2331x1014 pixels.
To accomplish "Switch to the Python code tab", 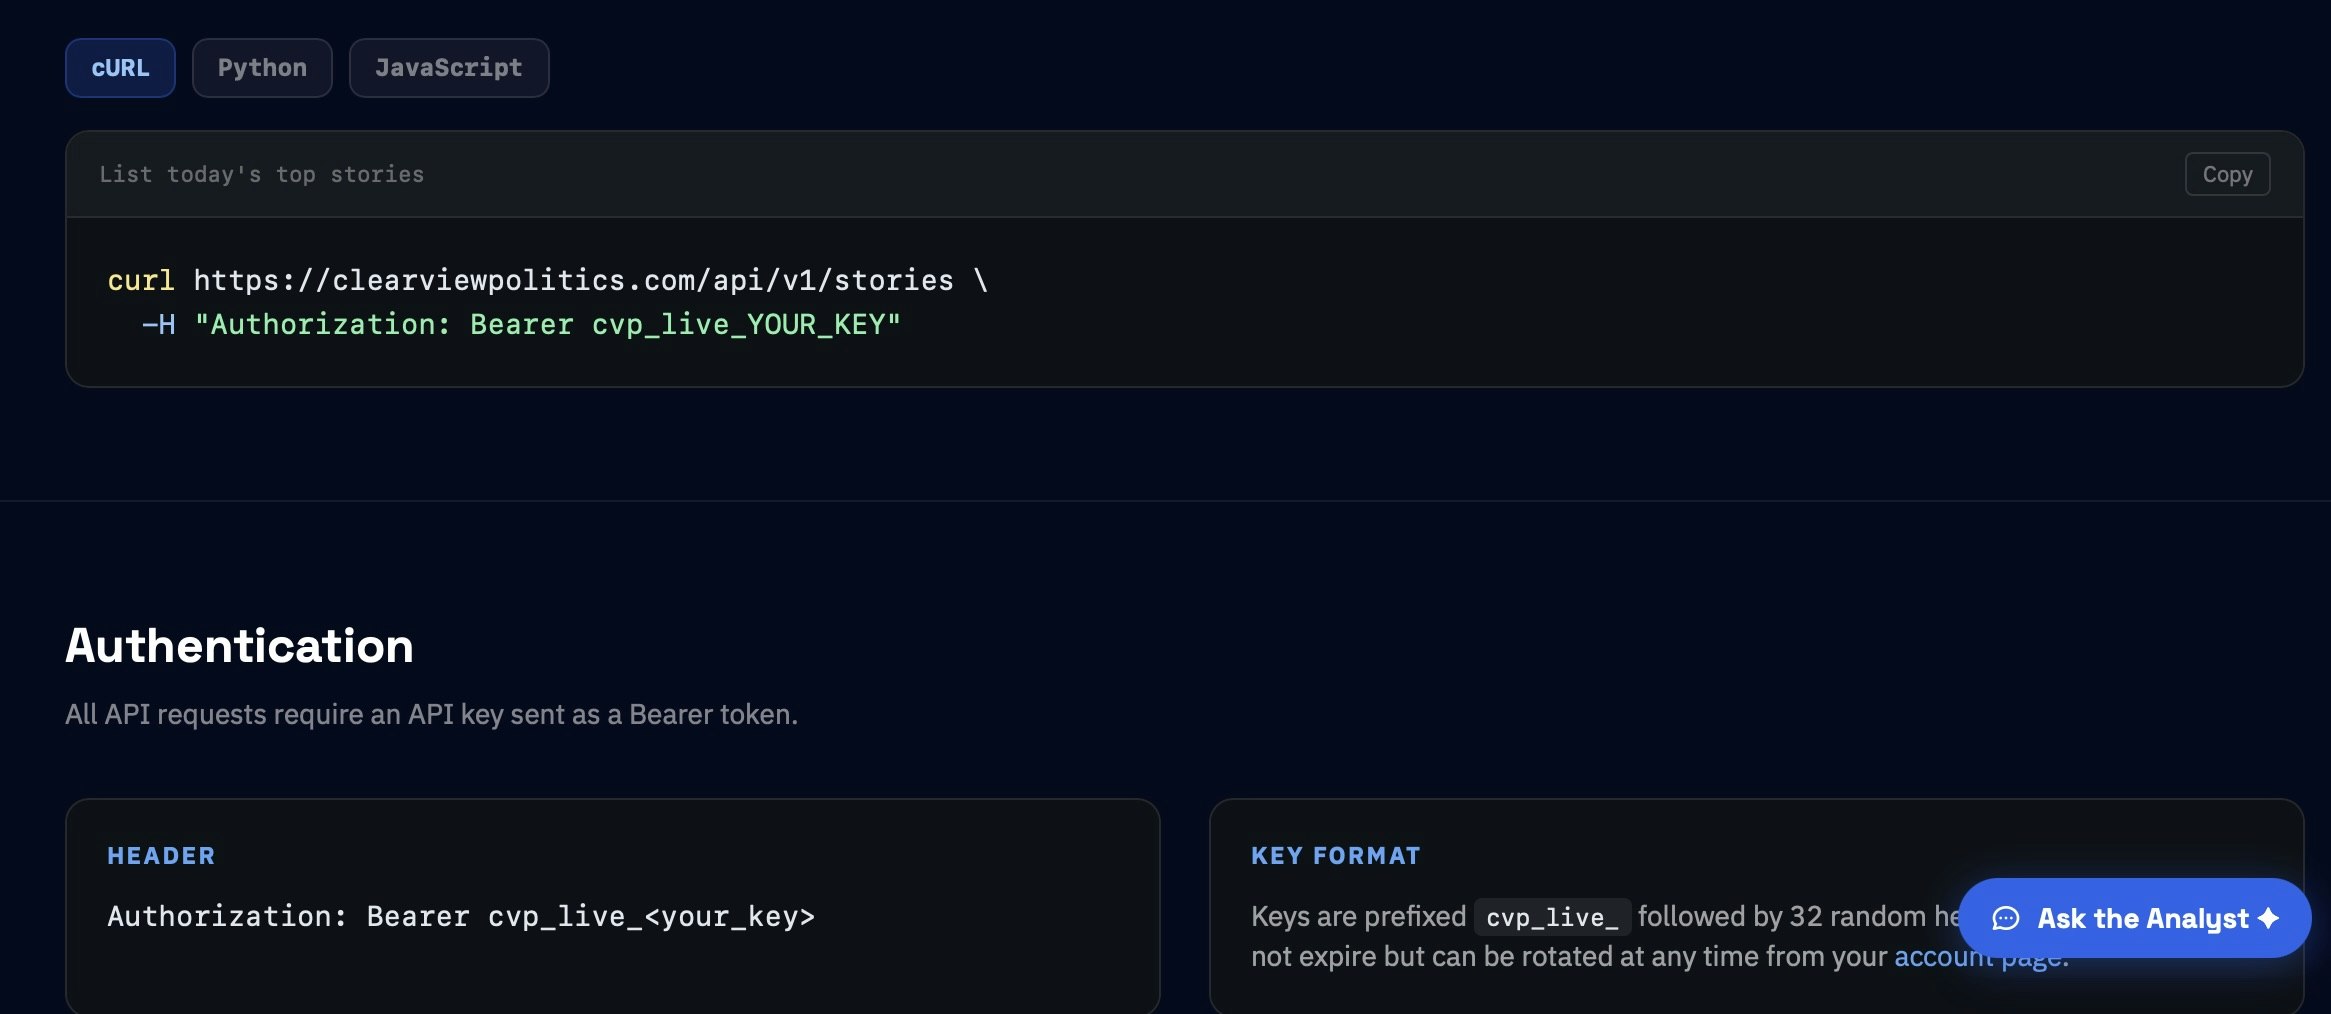I will coord(262,68).
